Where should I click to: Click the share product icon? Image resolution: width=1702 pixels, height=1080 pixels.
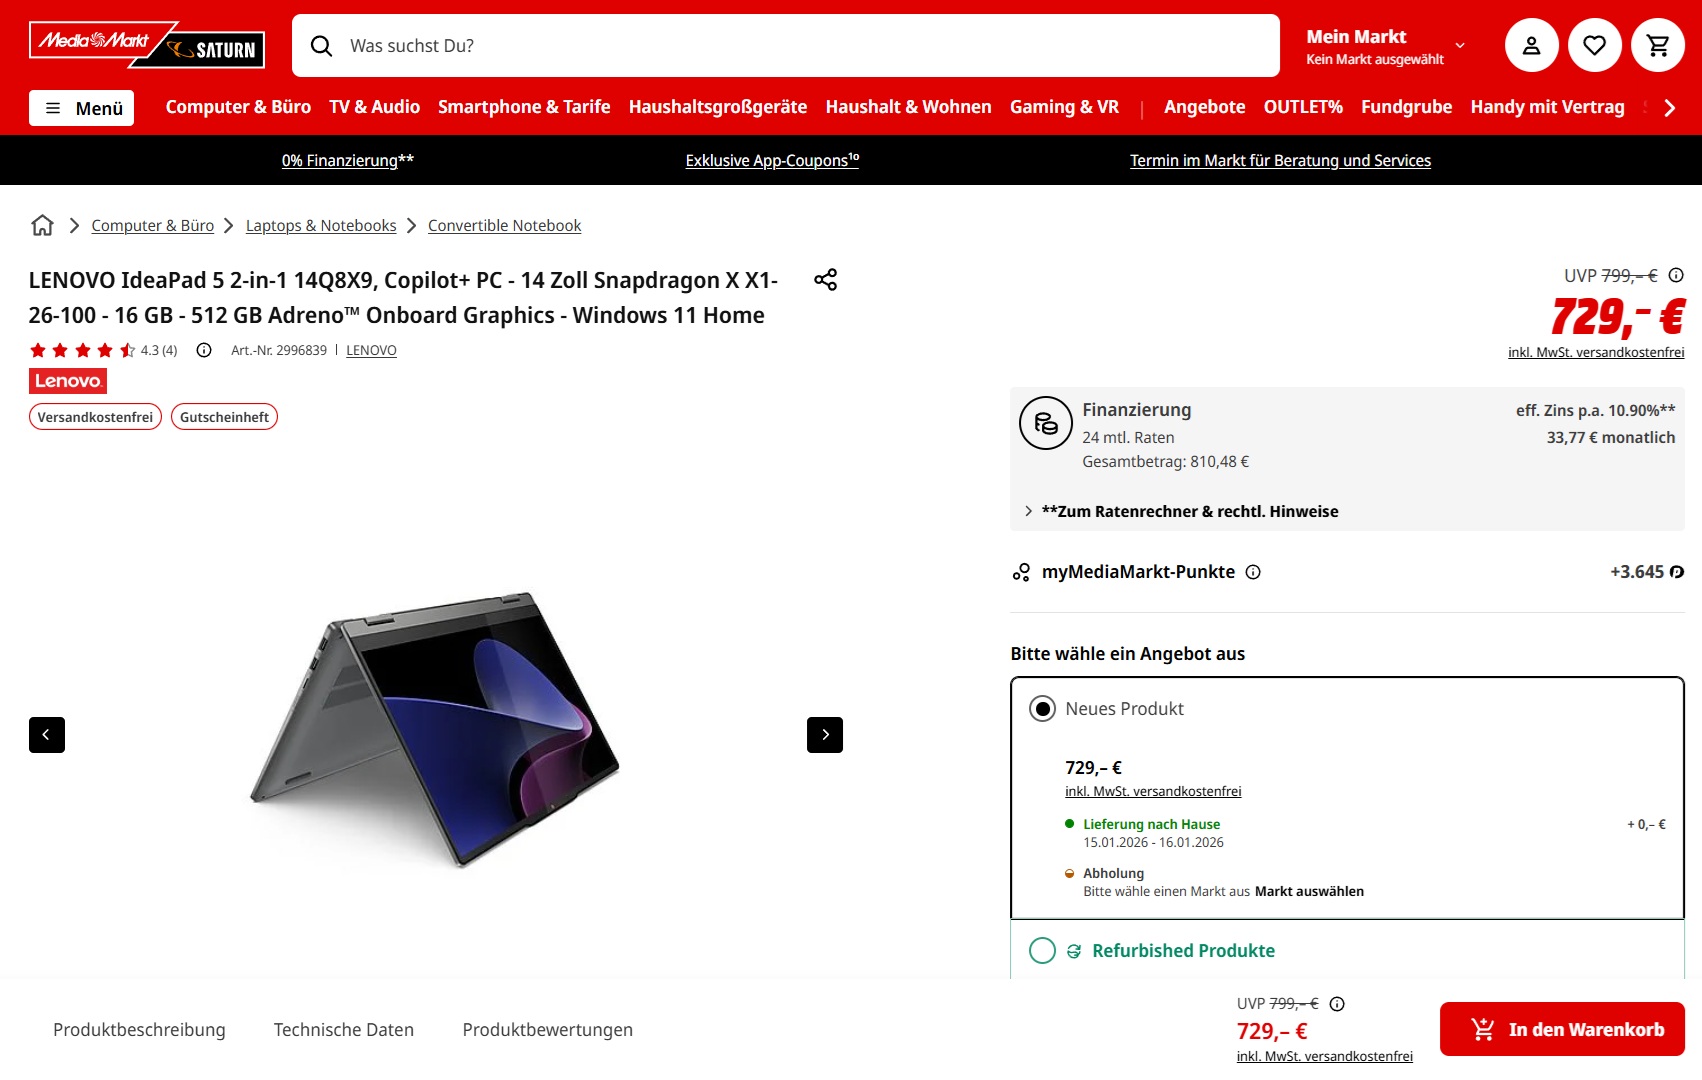pos(825,280)
